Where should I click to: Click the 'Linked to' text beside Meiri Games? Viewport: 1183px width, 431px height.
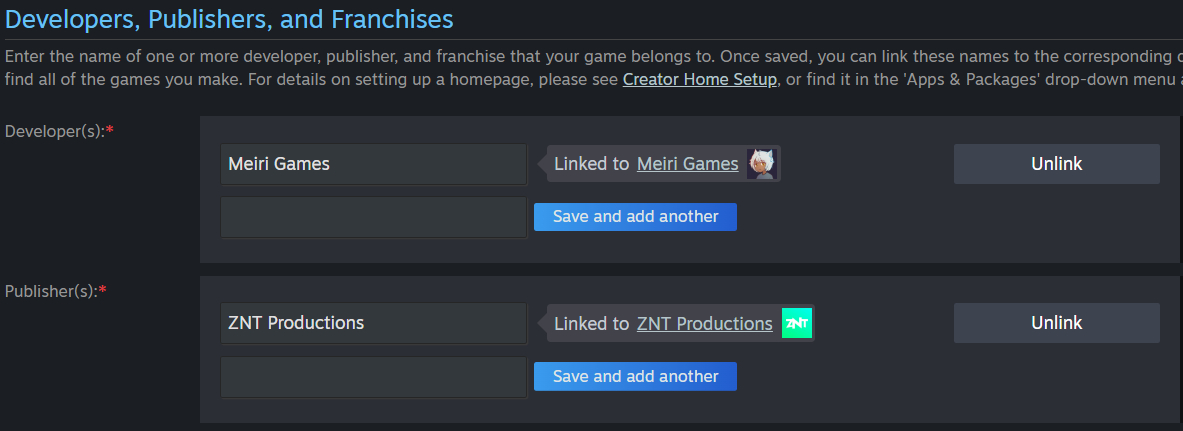click(x=591, y=164)
